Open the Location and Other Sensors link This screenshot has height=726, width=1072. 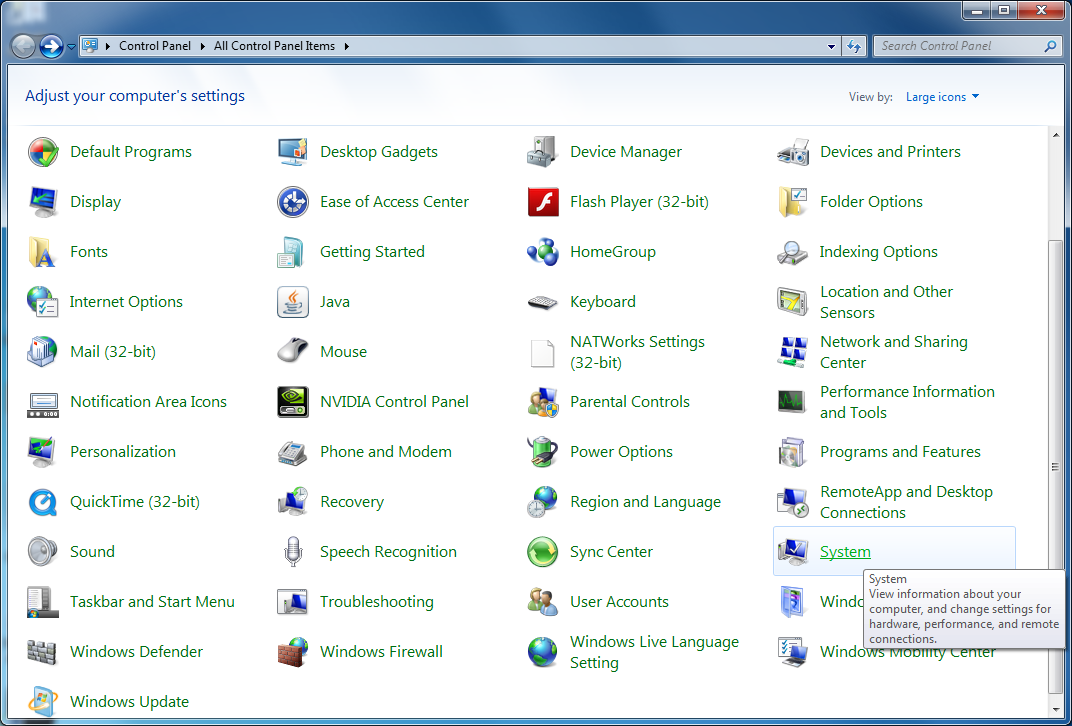tap(886, 302)
